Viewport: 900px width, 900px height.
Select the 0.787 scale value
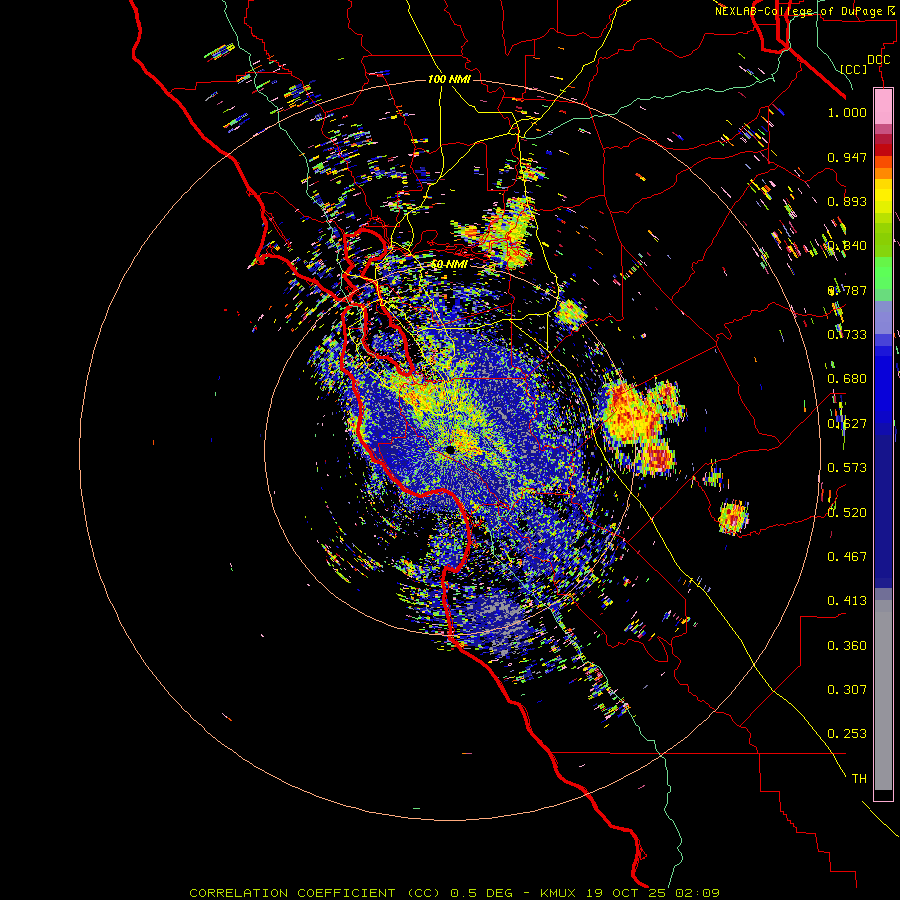pos(847,290)
